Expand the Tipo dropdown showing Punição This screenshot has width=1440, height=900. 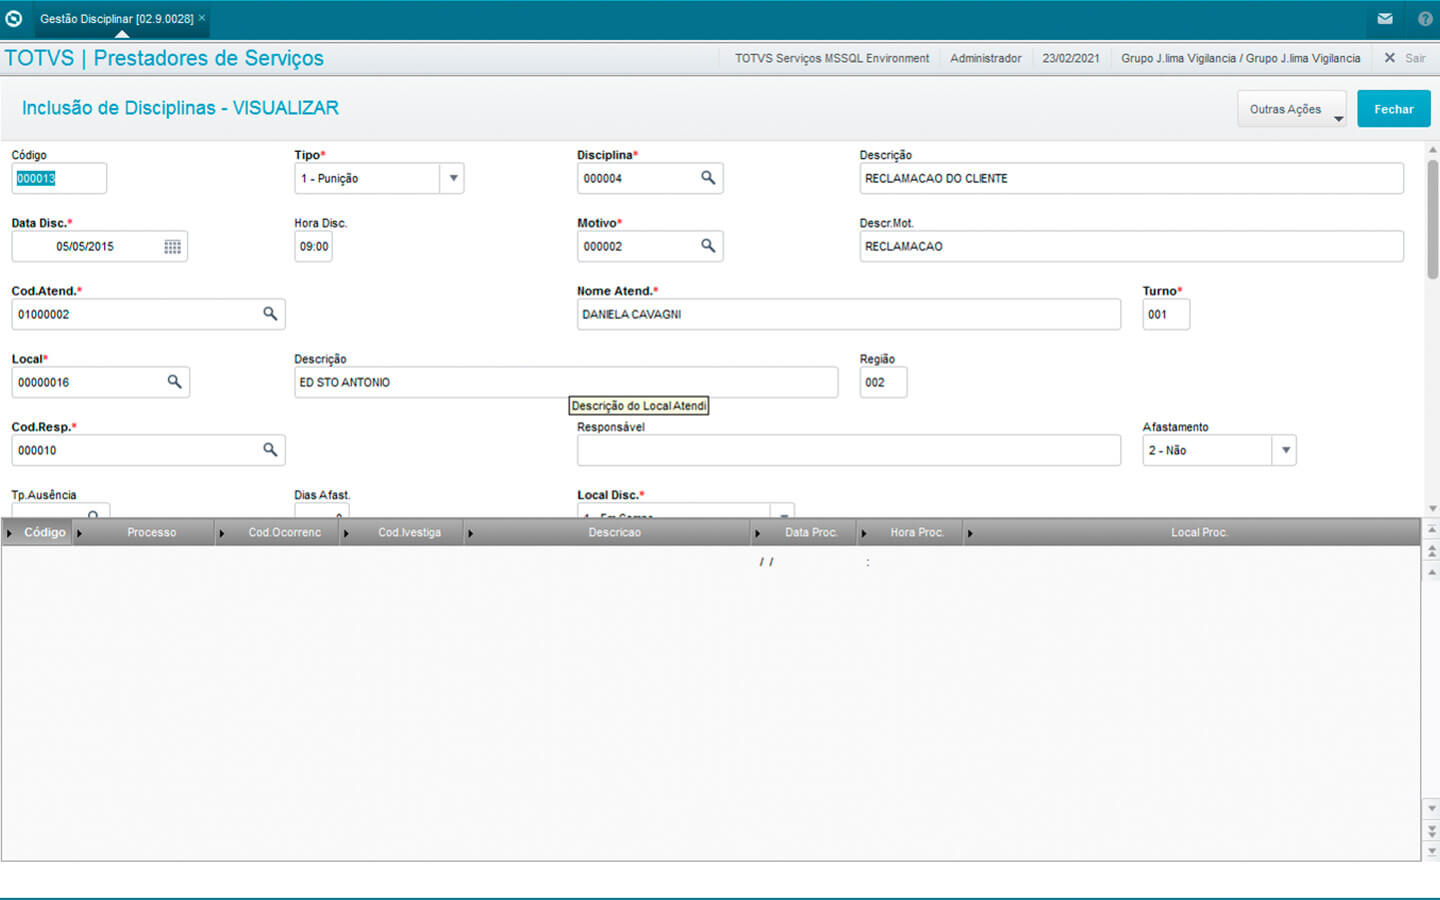(453, 178)
